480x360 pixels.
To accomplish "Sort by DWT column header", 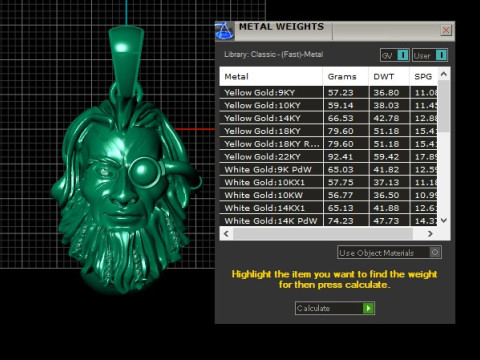I will [x=389, y=77].
